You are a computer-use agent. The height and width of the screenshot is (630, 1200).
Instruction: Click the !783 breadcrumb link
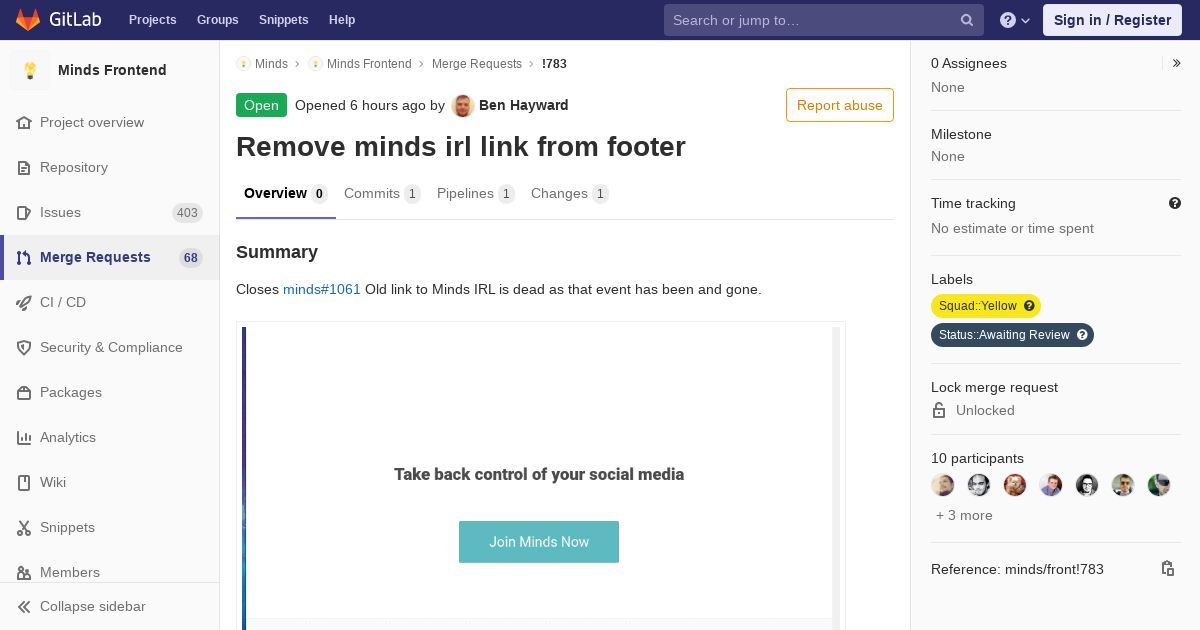554,64
